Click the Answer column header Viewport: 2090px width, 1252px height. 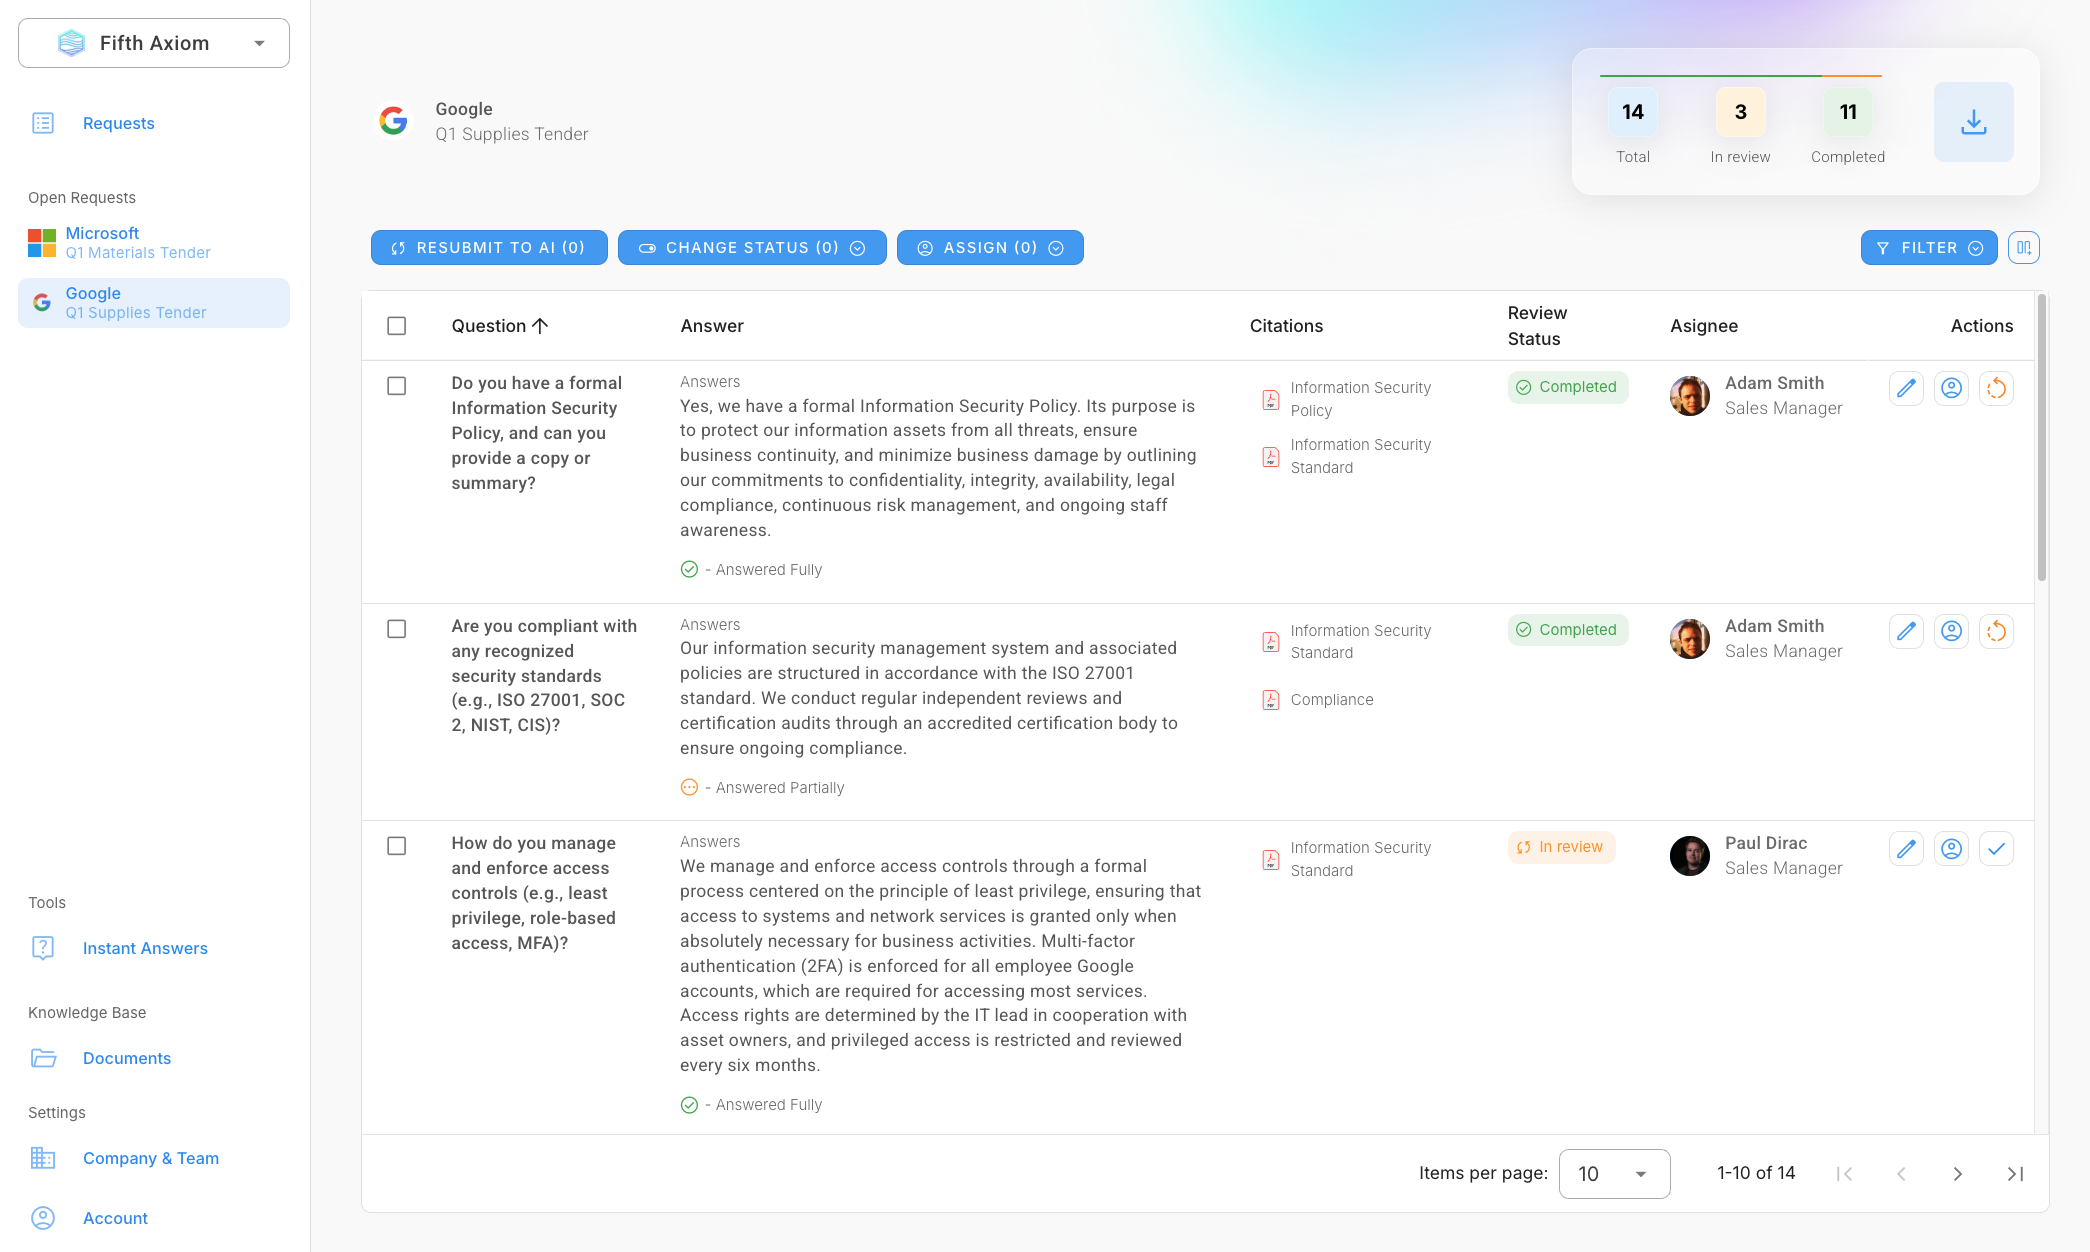[712, 326]
